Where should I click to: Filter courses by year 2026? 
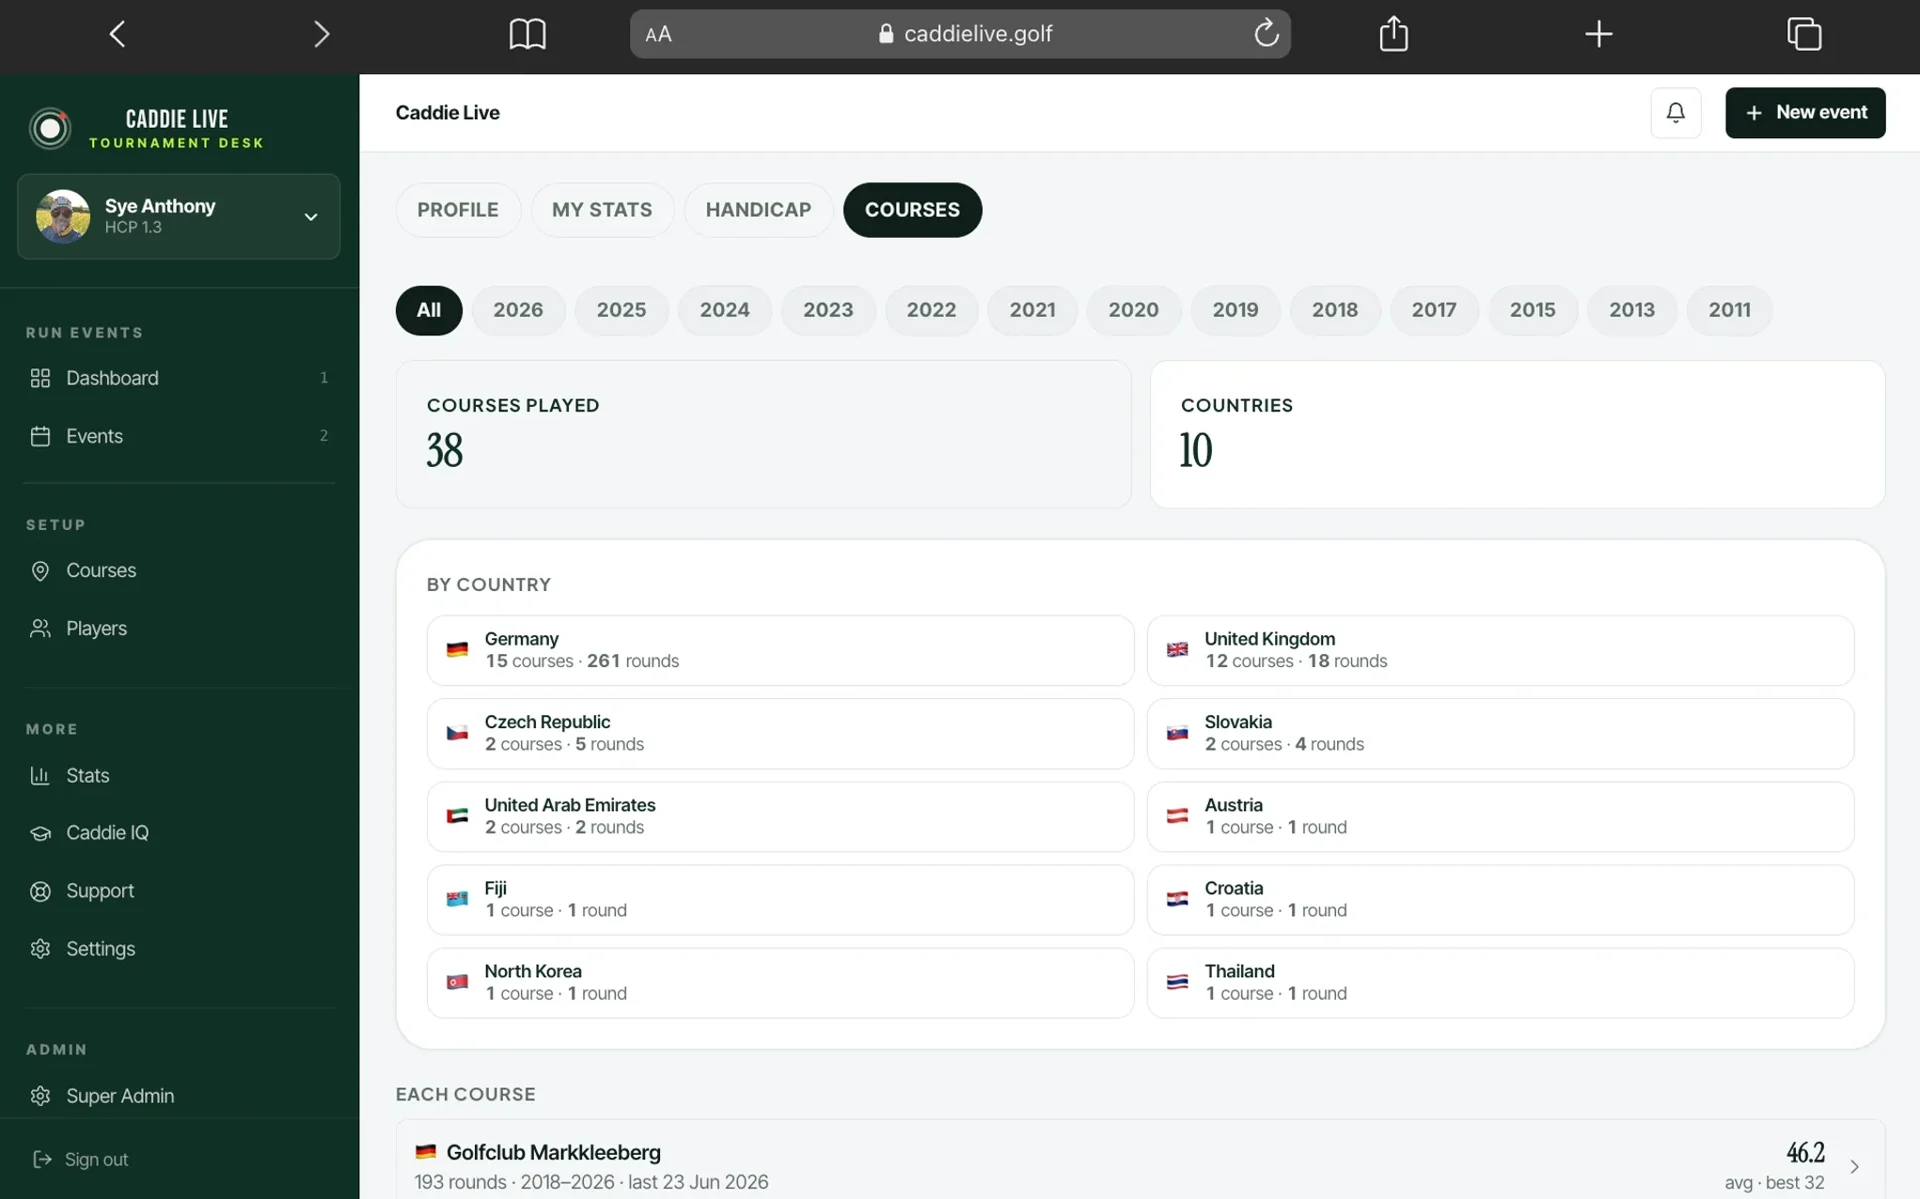[x=518, y=310]
